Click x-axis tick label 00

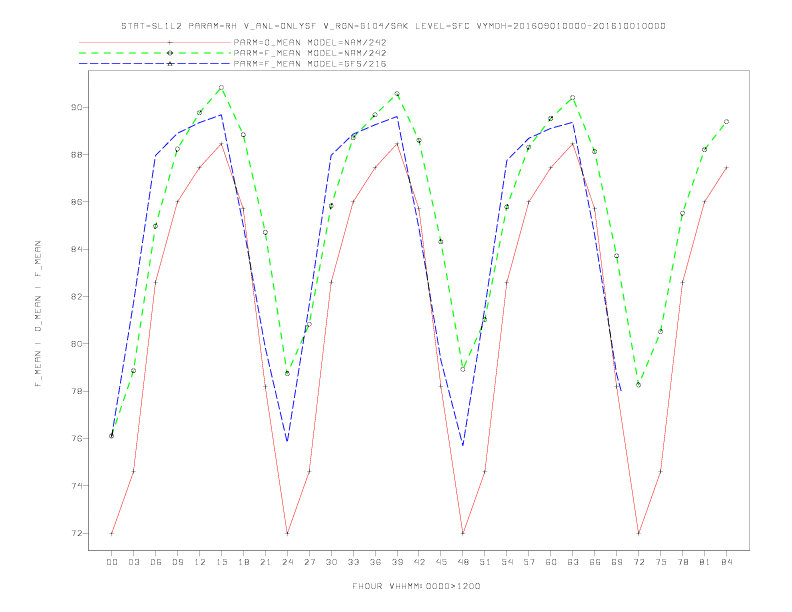tap(112, 562)
